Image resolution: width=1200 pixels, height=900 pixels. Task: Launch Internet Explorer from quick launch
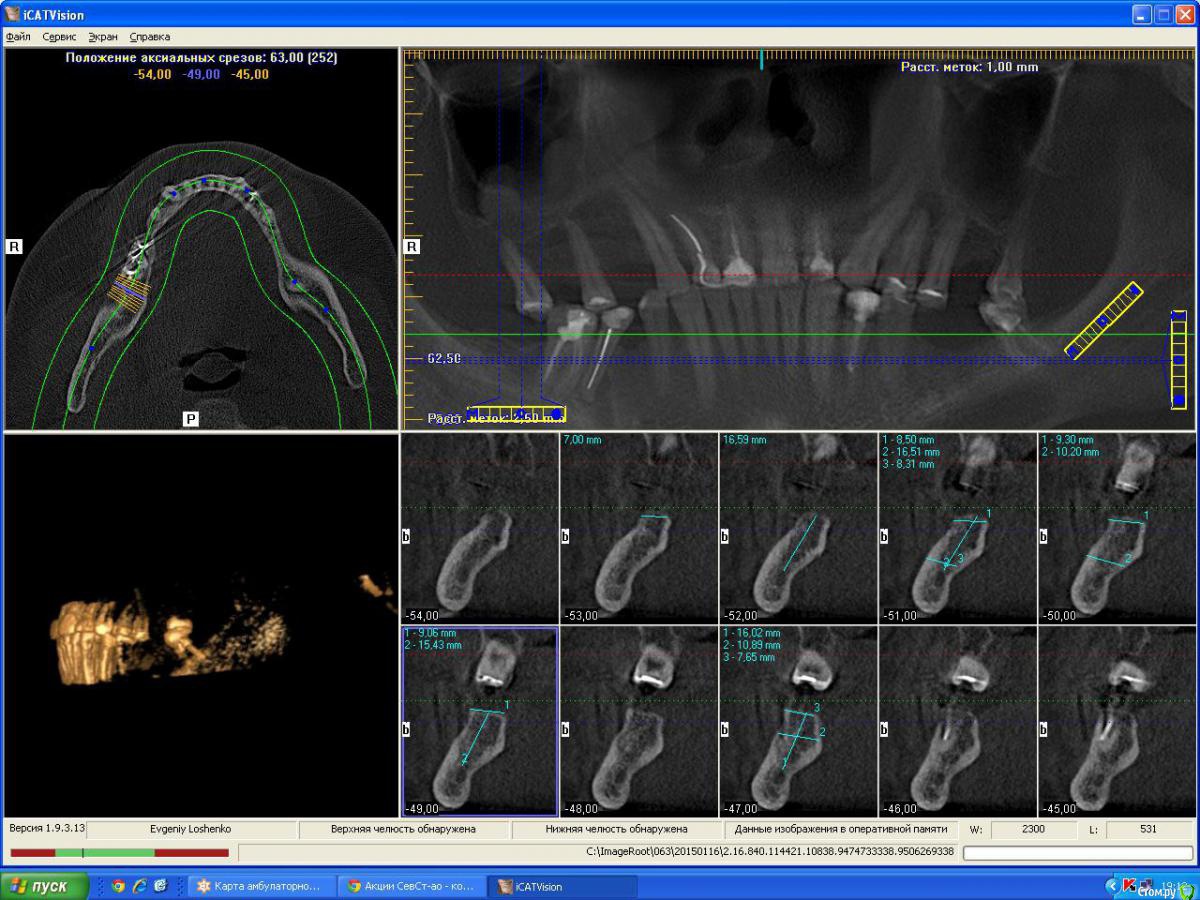coord(139,886)
